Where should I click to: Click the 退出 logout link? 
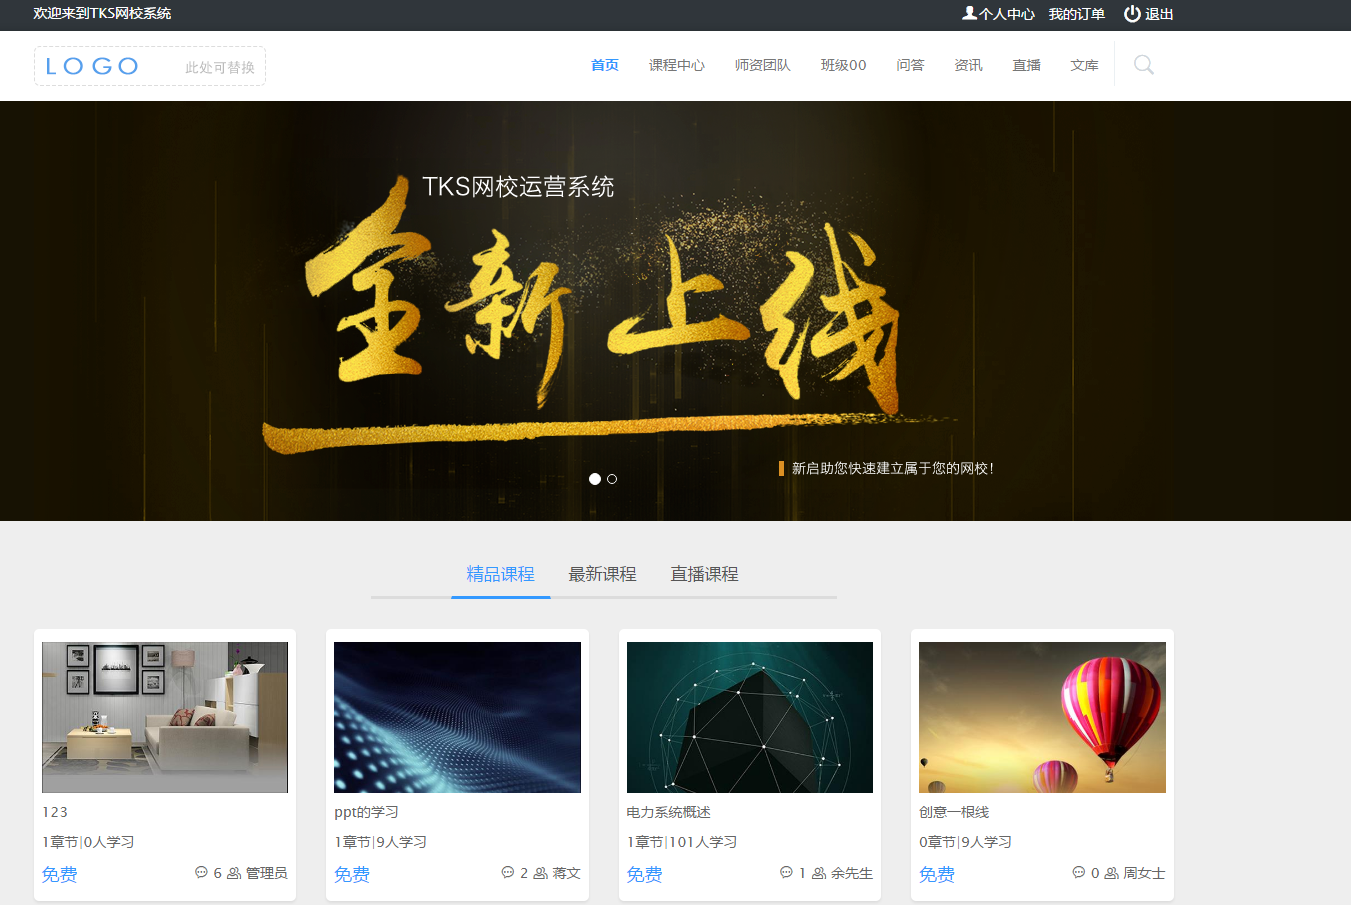[x=1159, y=14]
